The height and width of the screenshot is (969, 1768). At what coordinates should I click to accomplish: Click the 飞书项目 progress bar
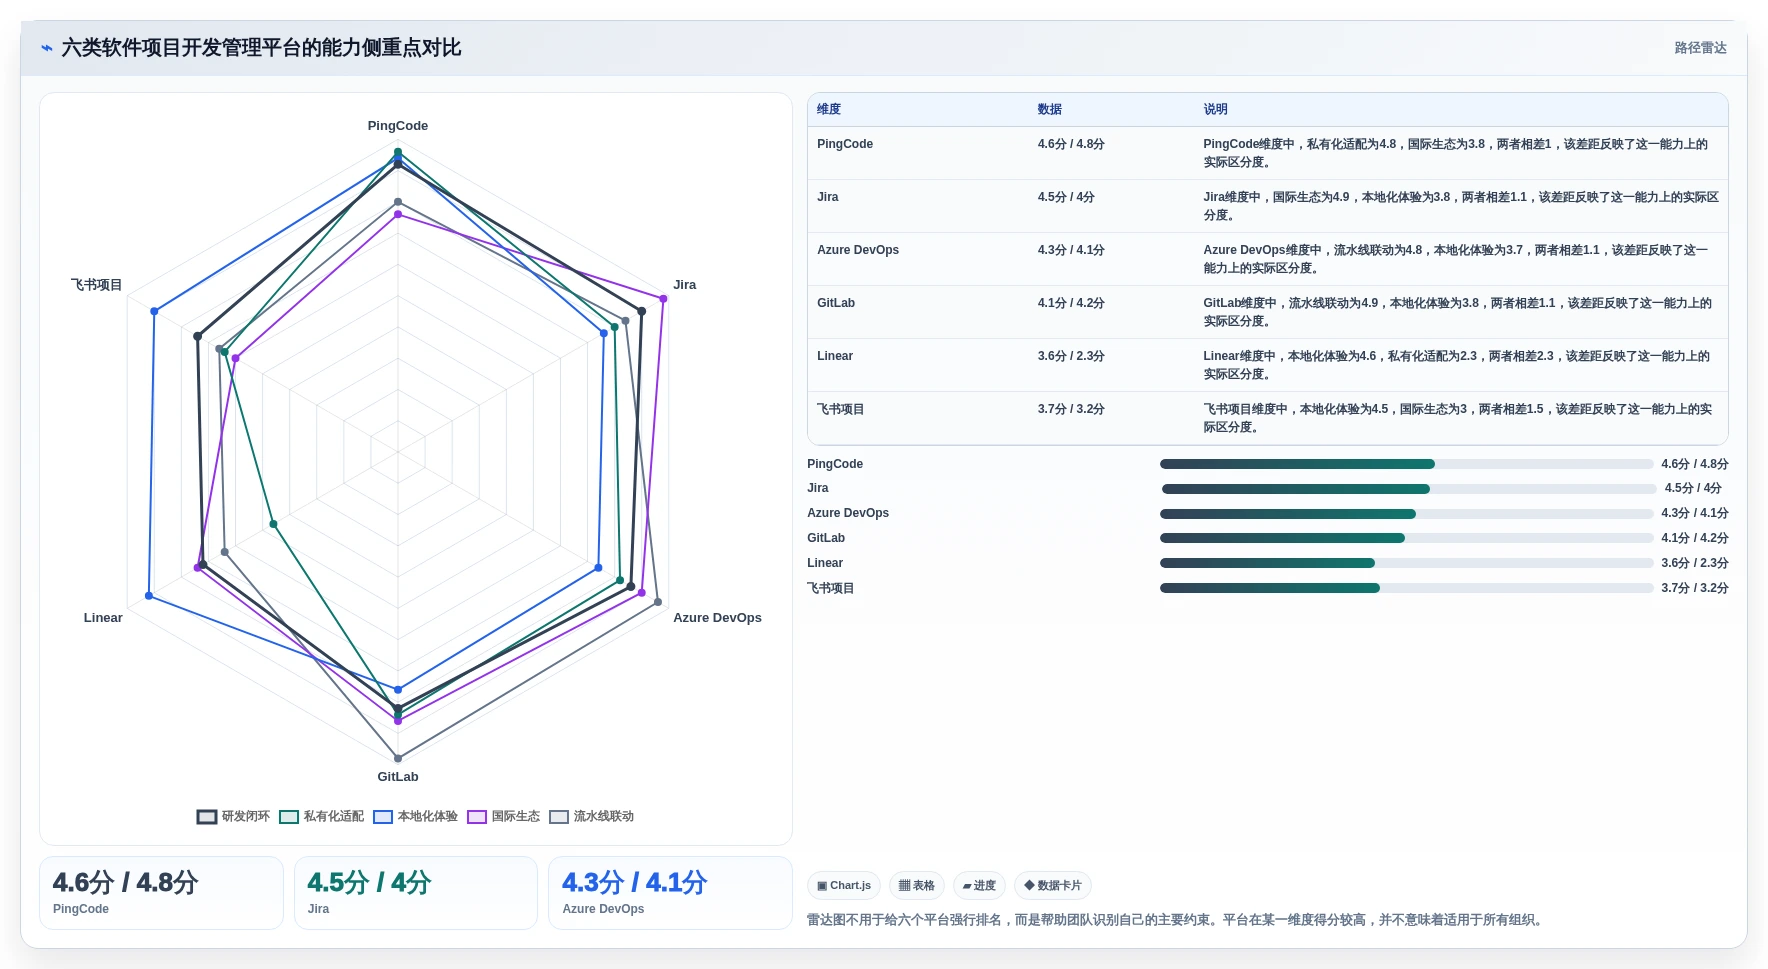coord(1406,588)
